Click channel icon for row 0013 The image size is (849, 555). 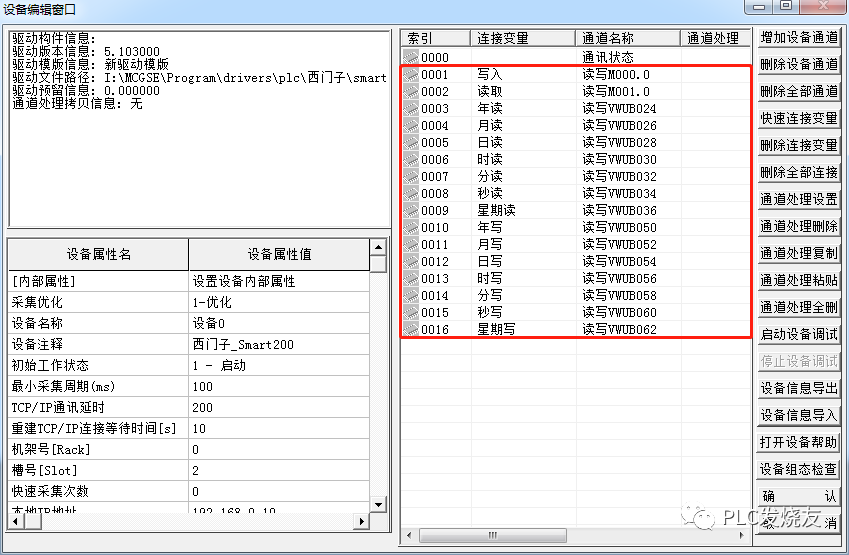(411, 278)
